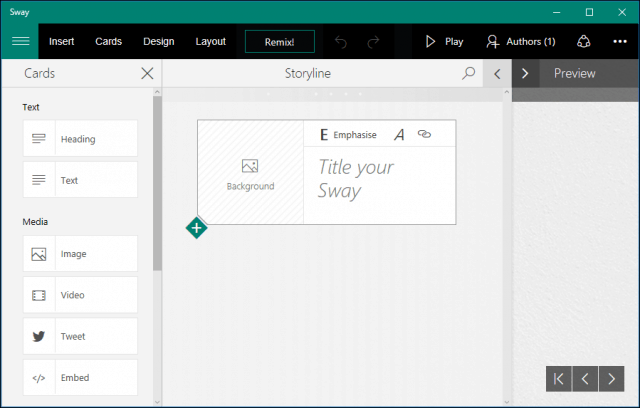Collapse Storyline with left chevron
The height and width of the screenshot is (408, 640).
(x=497, y=73)
